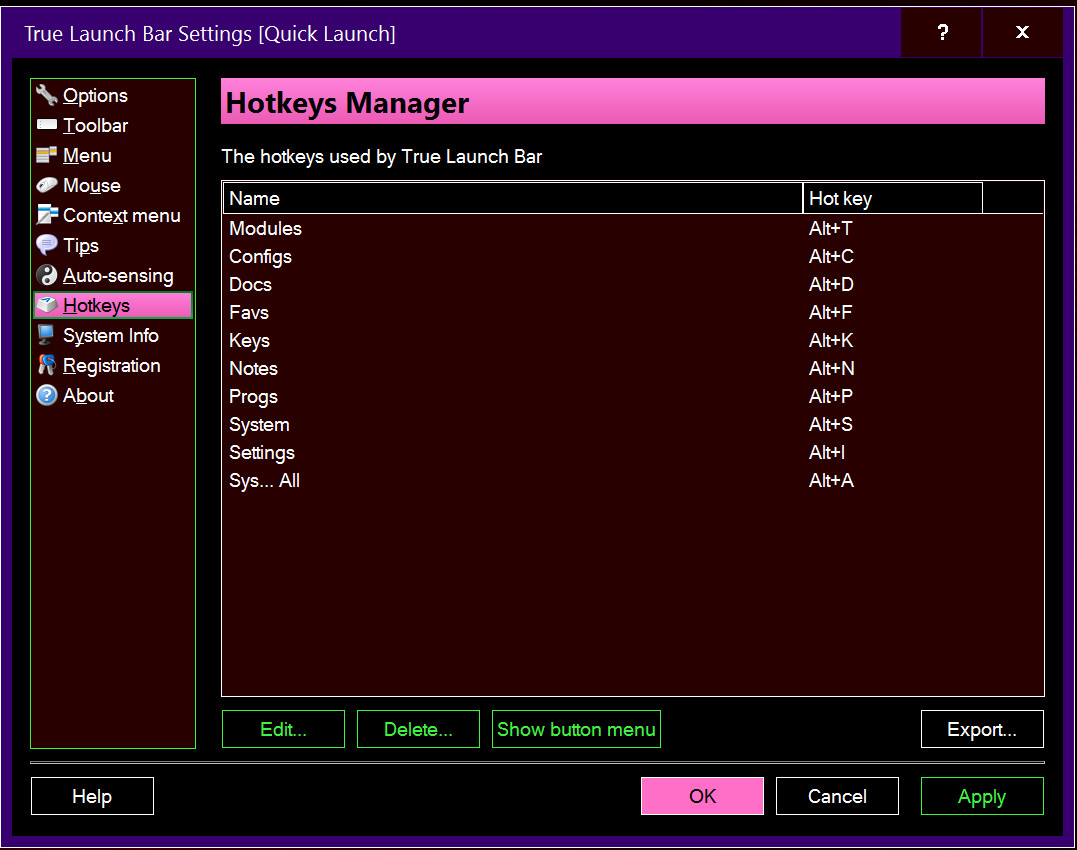This screenshot has height=850, width=1077.
Task: Click the keys Registration icon
Action: point(47,365)
